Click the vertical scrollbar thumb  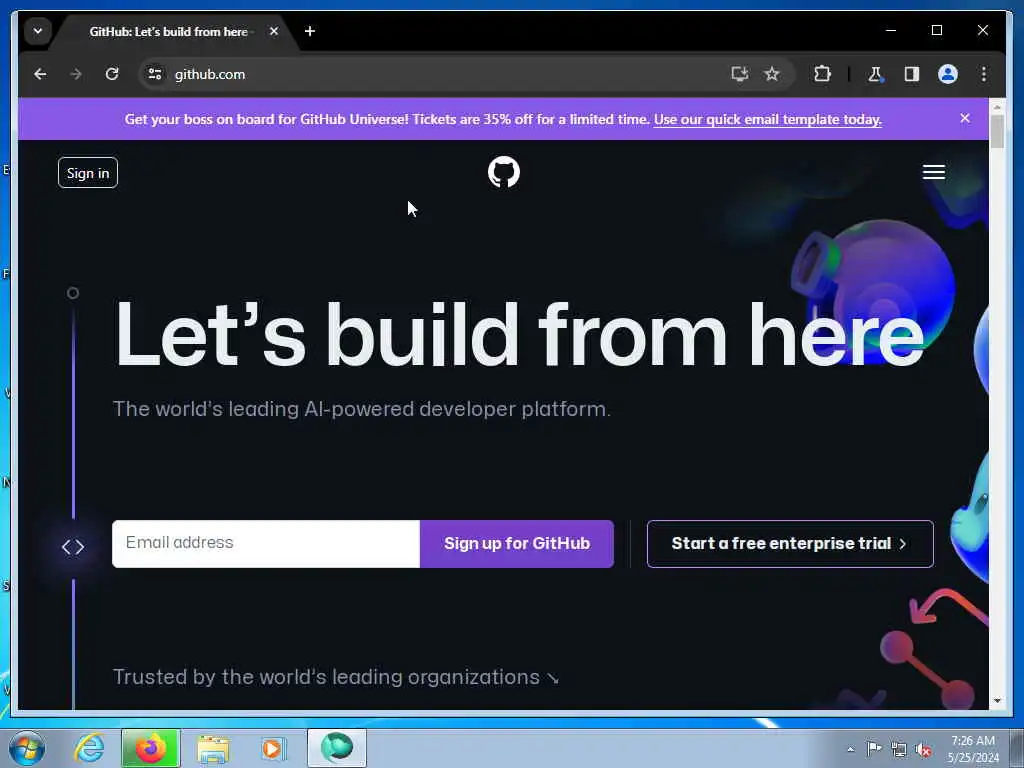(997, 132)
